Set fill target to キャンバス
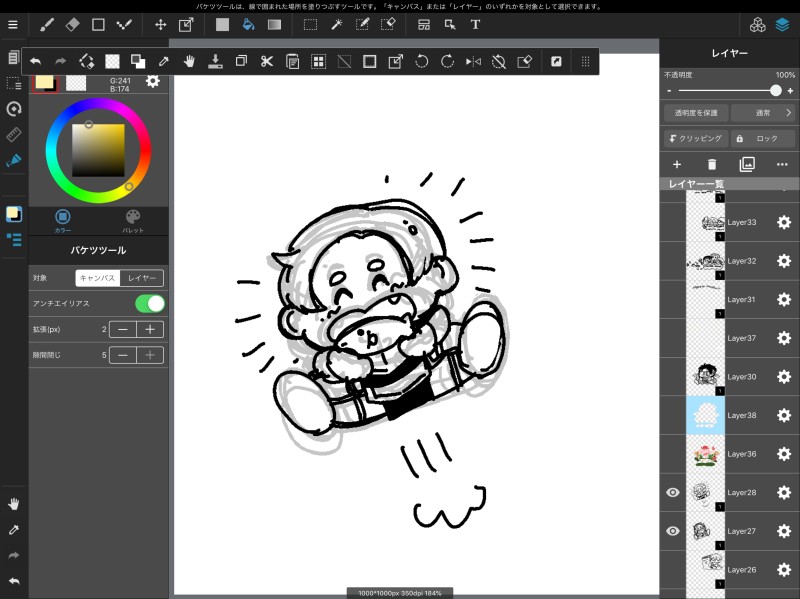Image resolution: width=800 pixels, height=599 pixels. pyautogui.click(x=97, y=278)
